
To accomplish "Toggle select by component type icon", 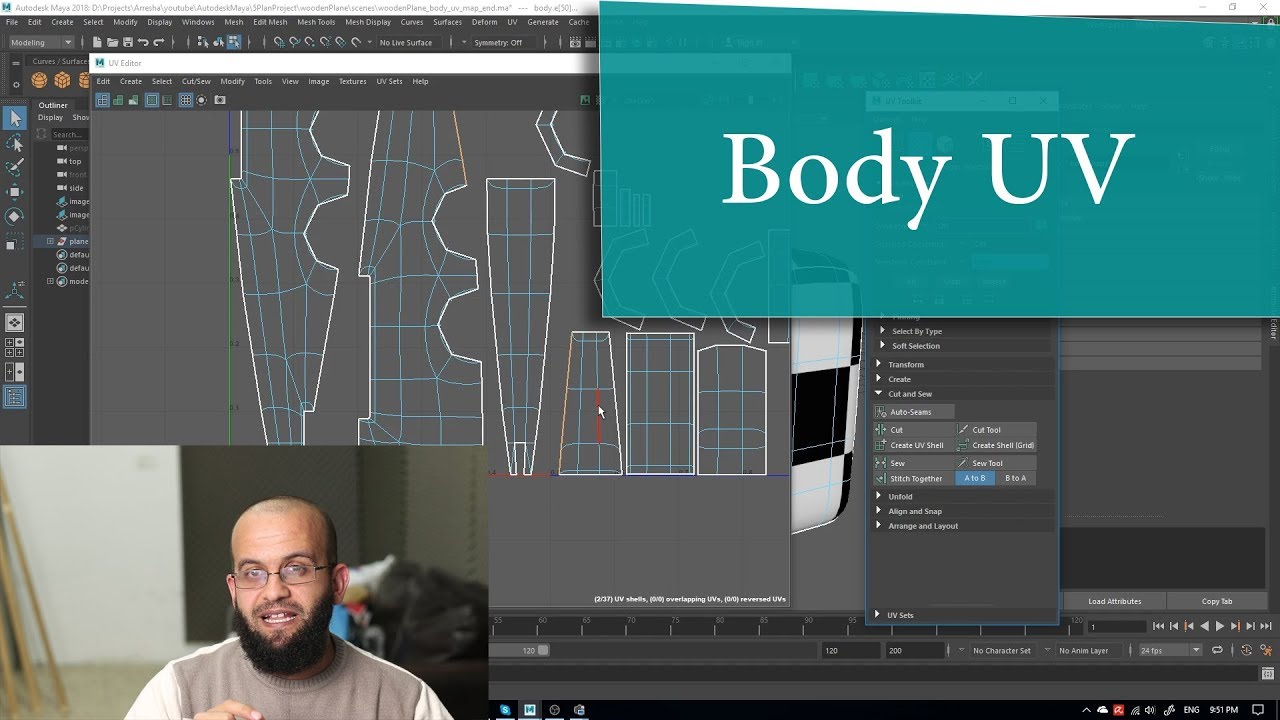I will tap(234, 42).
